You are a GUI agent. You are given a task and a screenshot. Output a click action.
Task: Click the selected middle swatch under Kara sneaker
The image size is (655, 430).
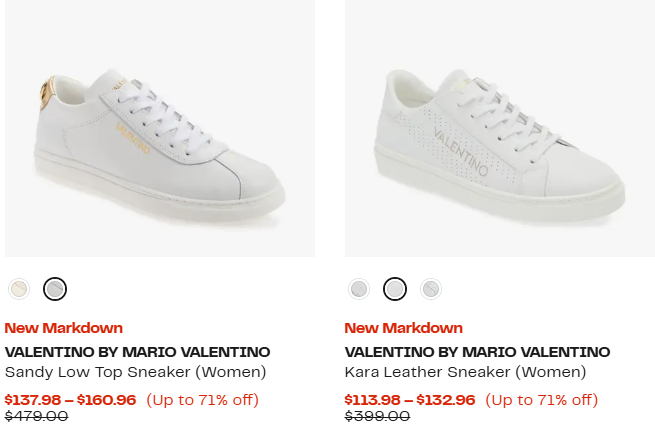pos(395,289)
